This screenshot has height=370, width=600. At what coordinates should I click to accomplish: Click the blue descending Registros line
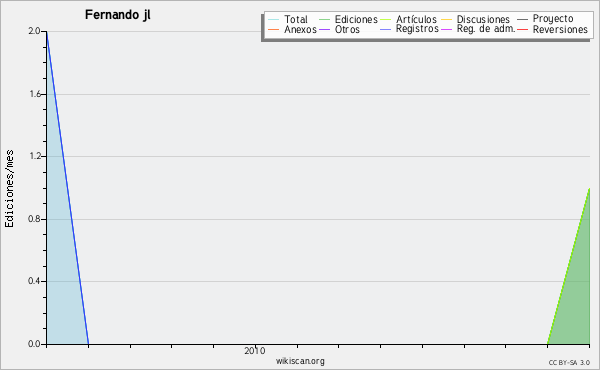click(x=68, y=187)
